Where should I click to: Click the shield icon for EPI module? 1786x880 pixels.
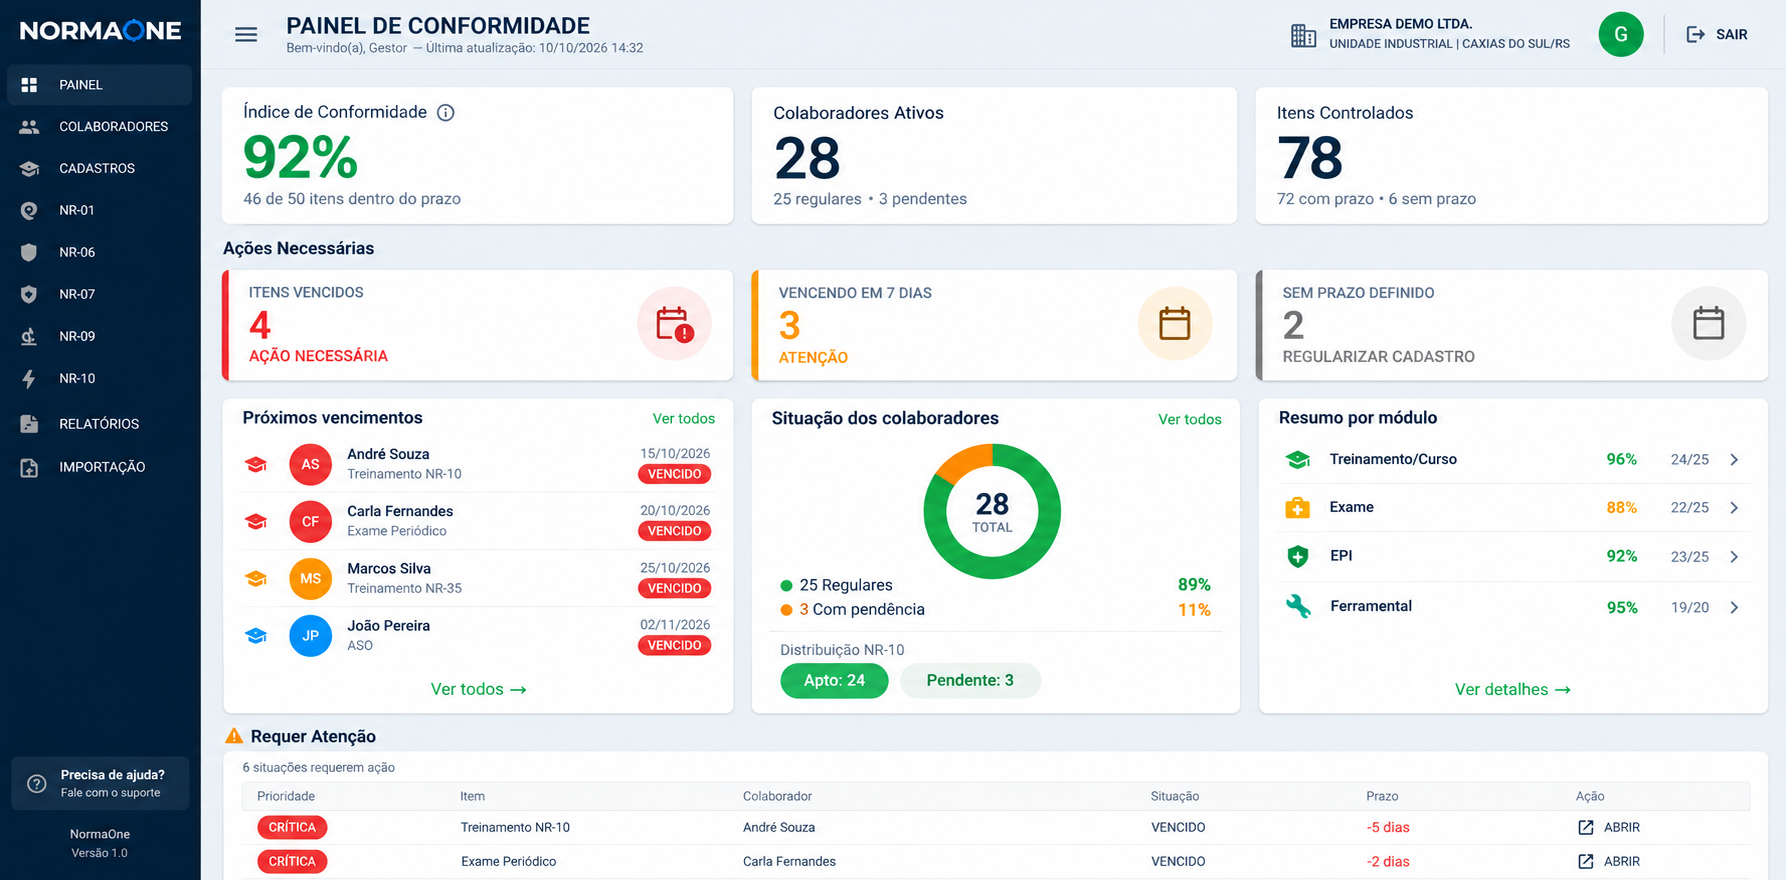[x=1298, y=556]
